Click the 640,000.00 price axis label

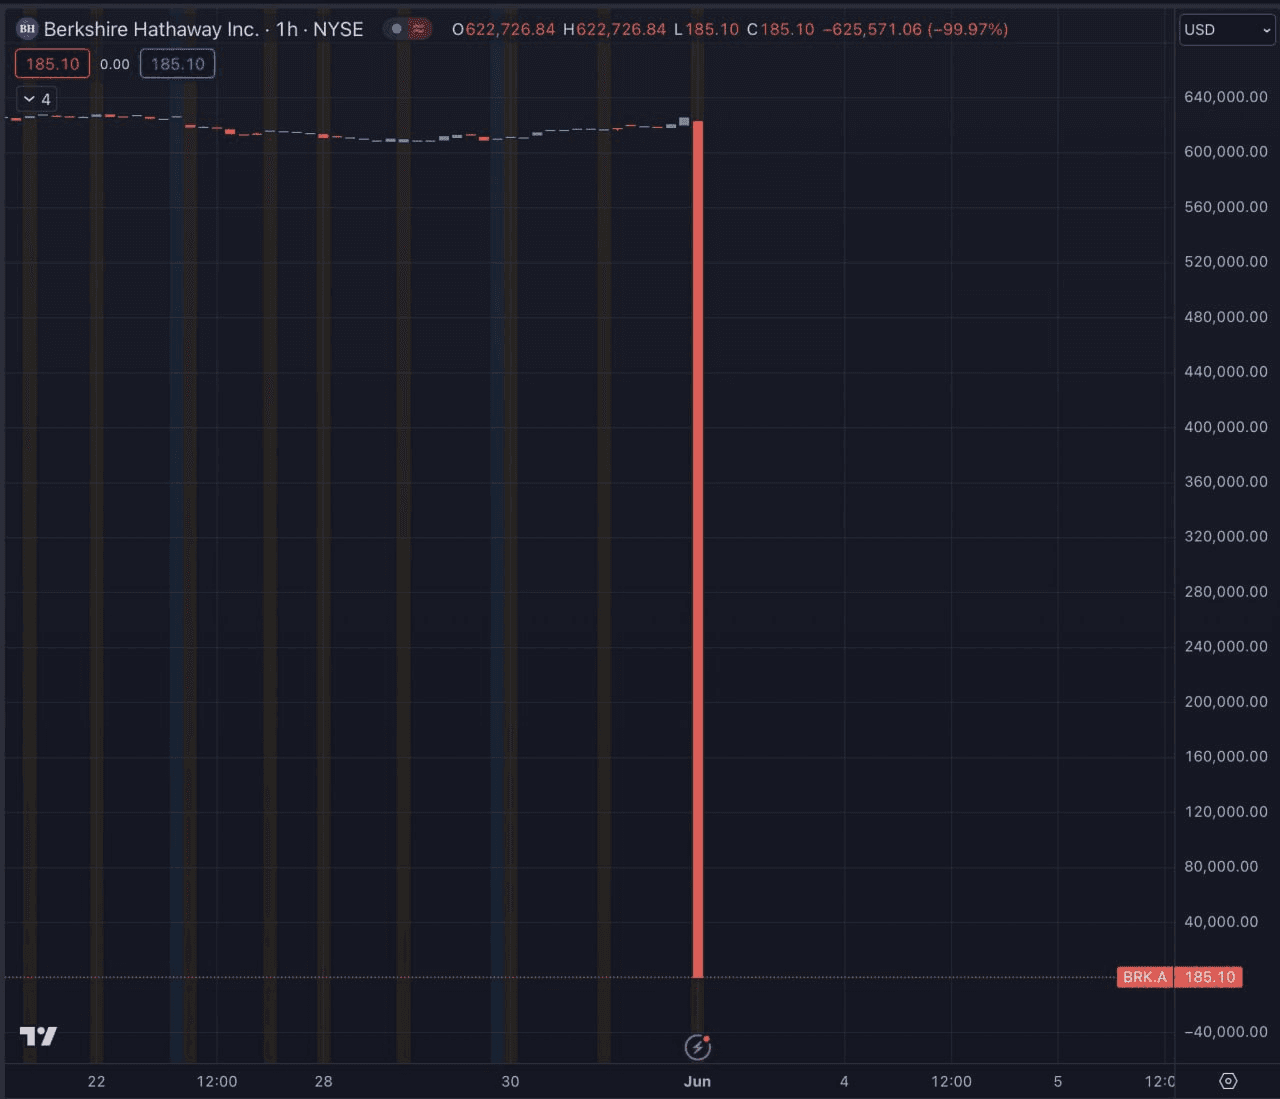(x=1226, y=97)
